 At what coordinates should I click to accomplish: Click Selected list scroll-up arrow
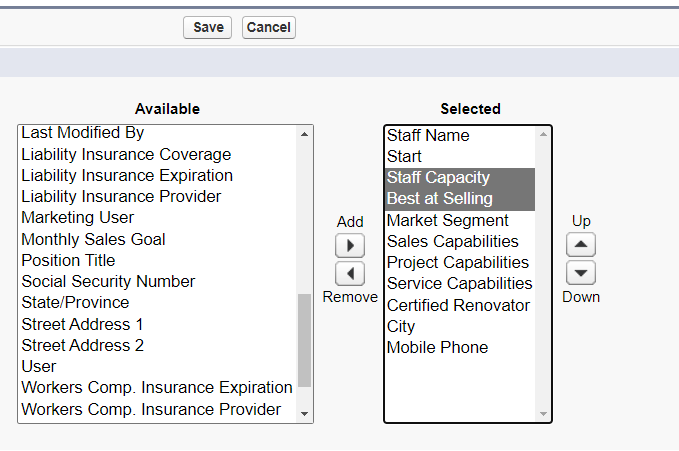click(543, 134)
